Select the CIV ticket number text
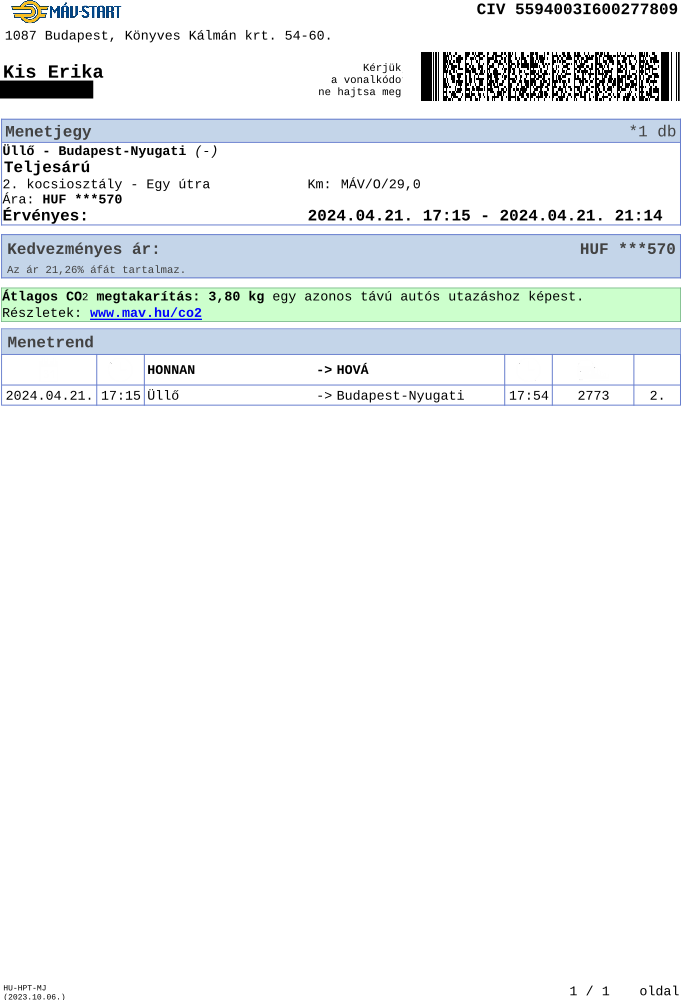This screenshot has width=681, height=1000. tap(577, 10)
